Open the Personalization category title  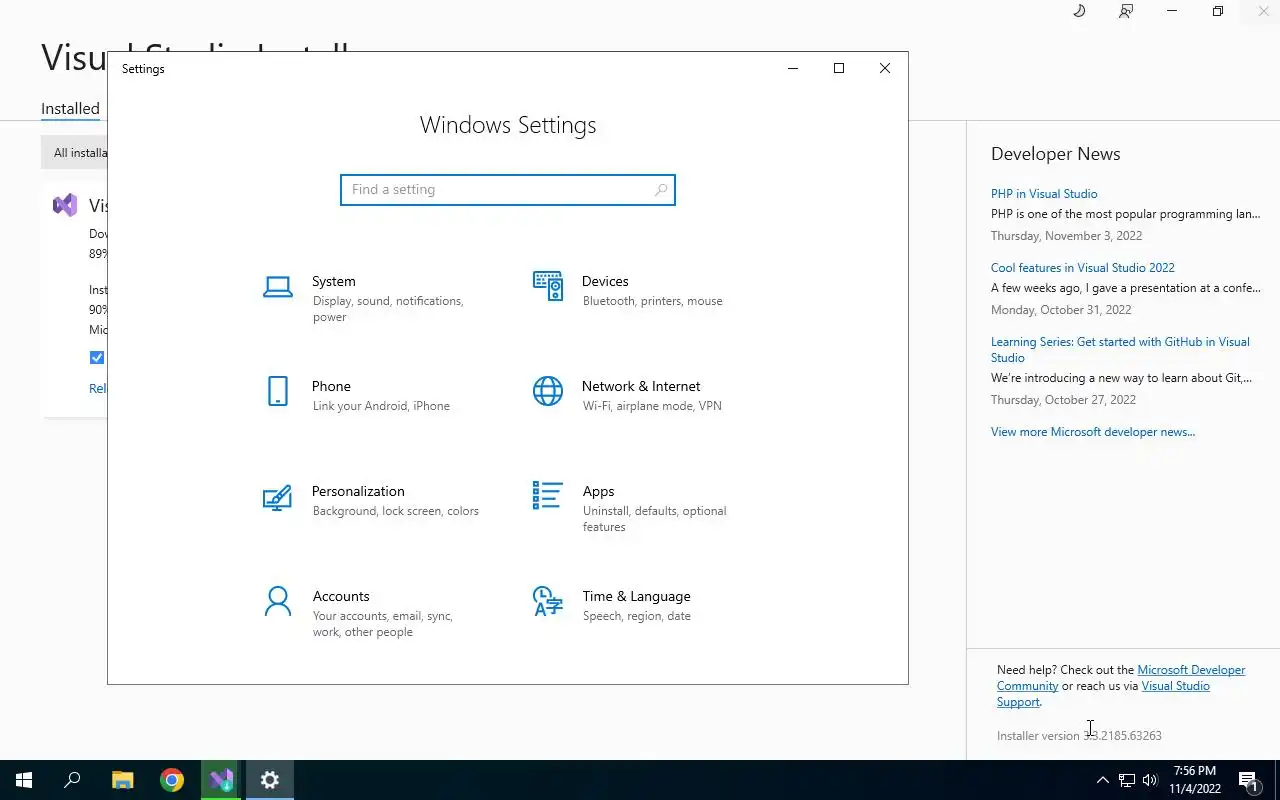coord(358,491)
